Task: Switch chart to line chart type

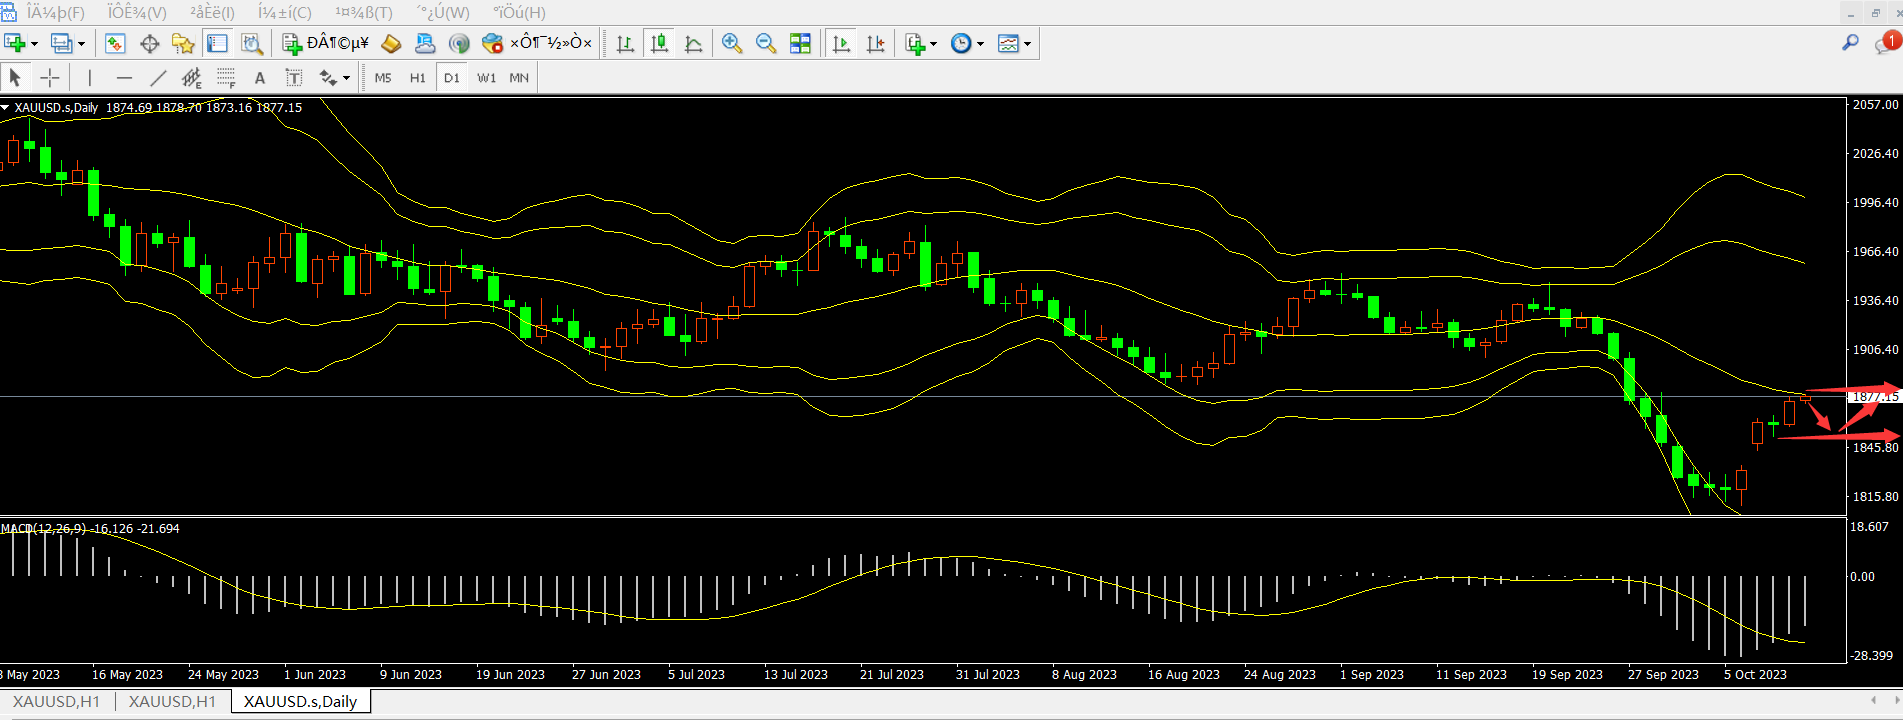Action: [693, 43]
